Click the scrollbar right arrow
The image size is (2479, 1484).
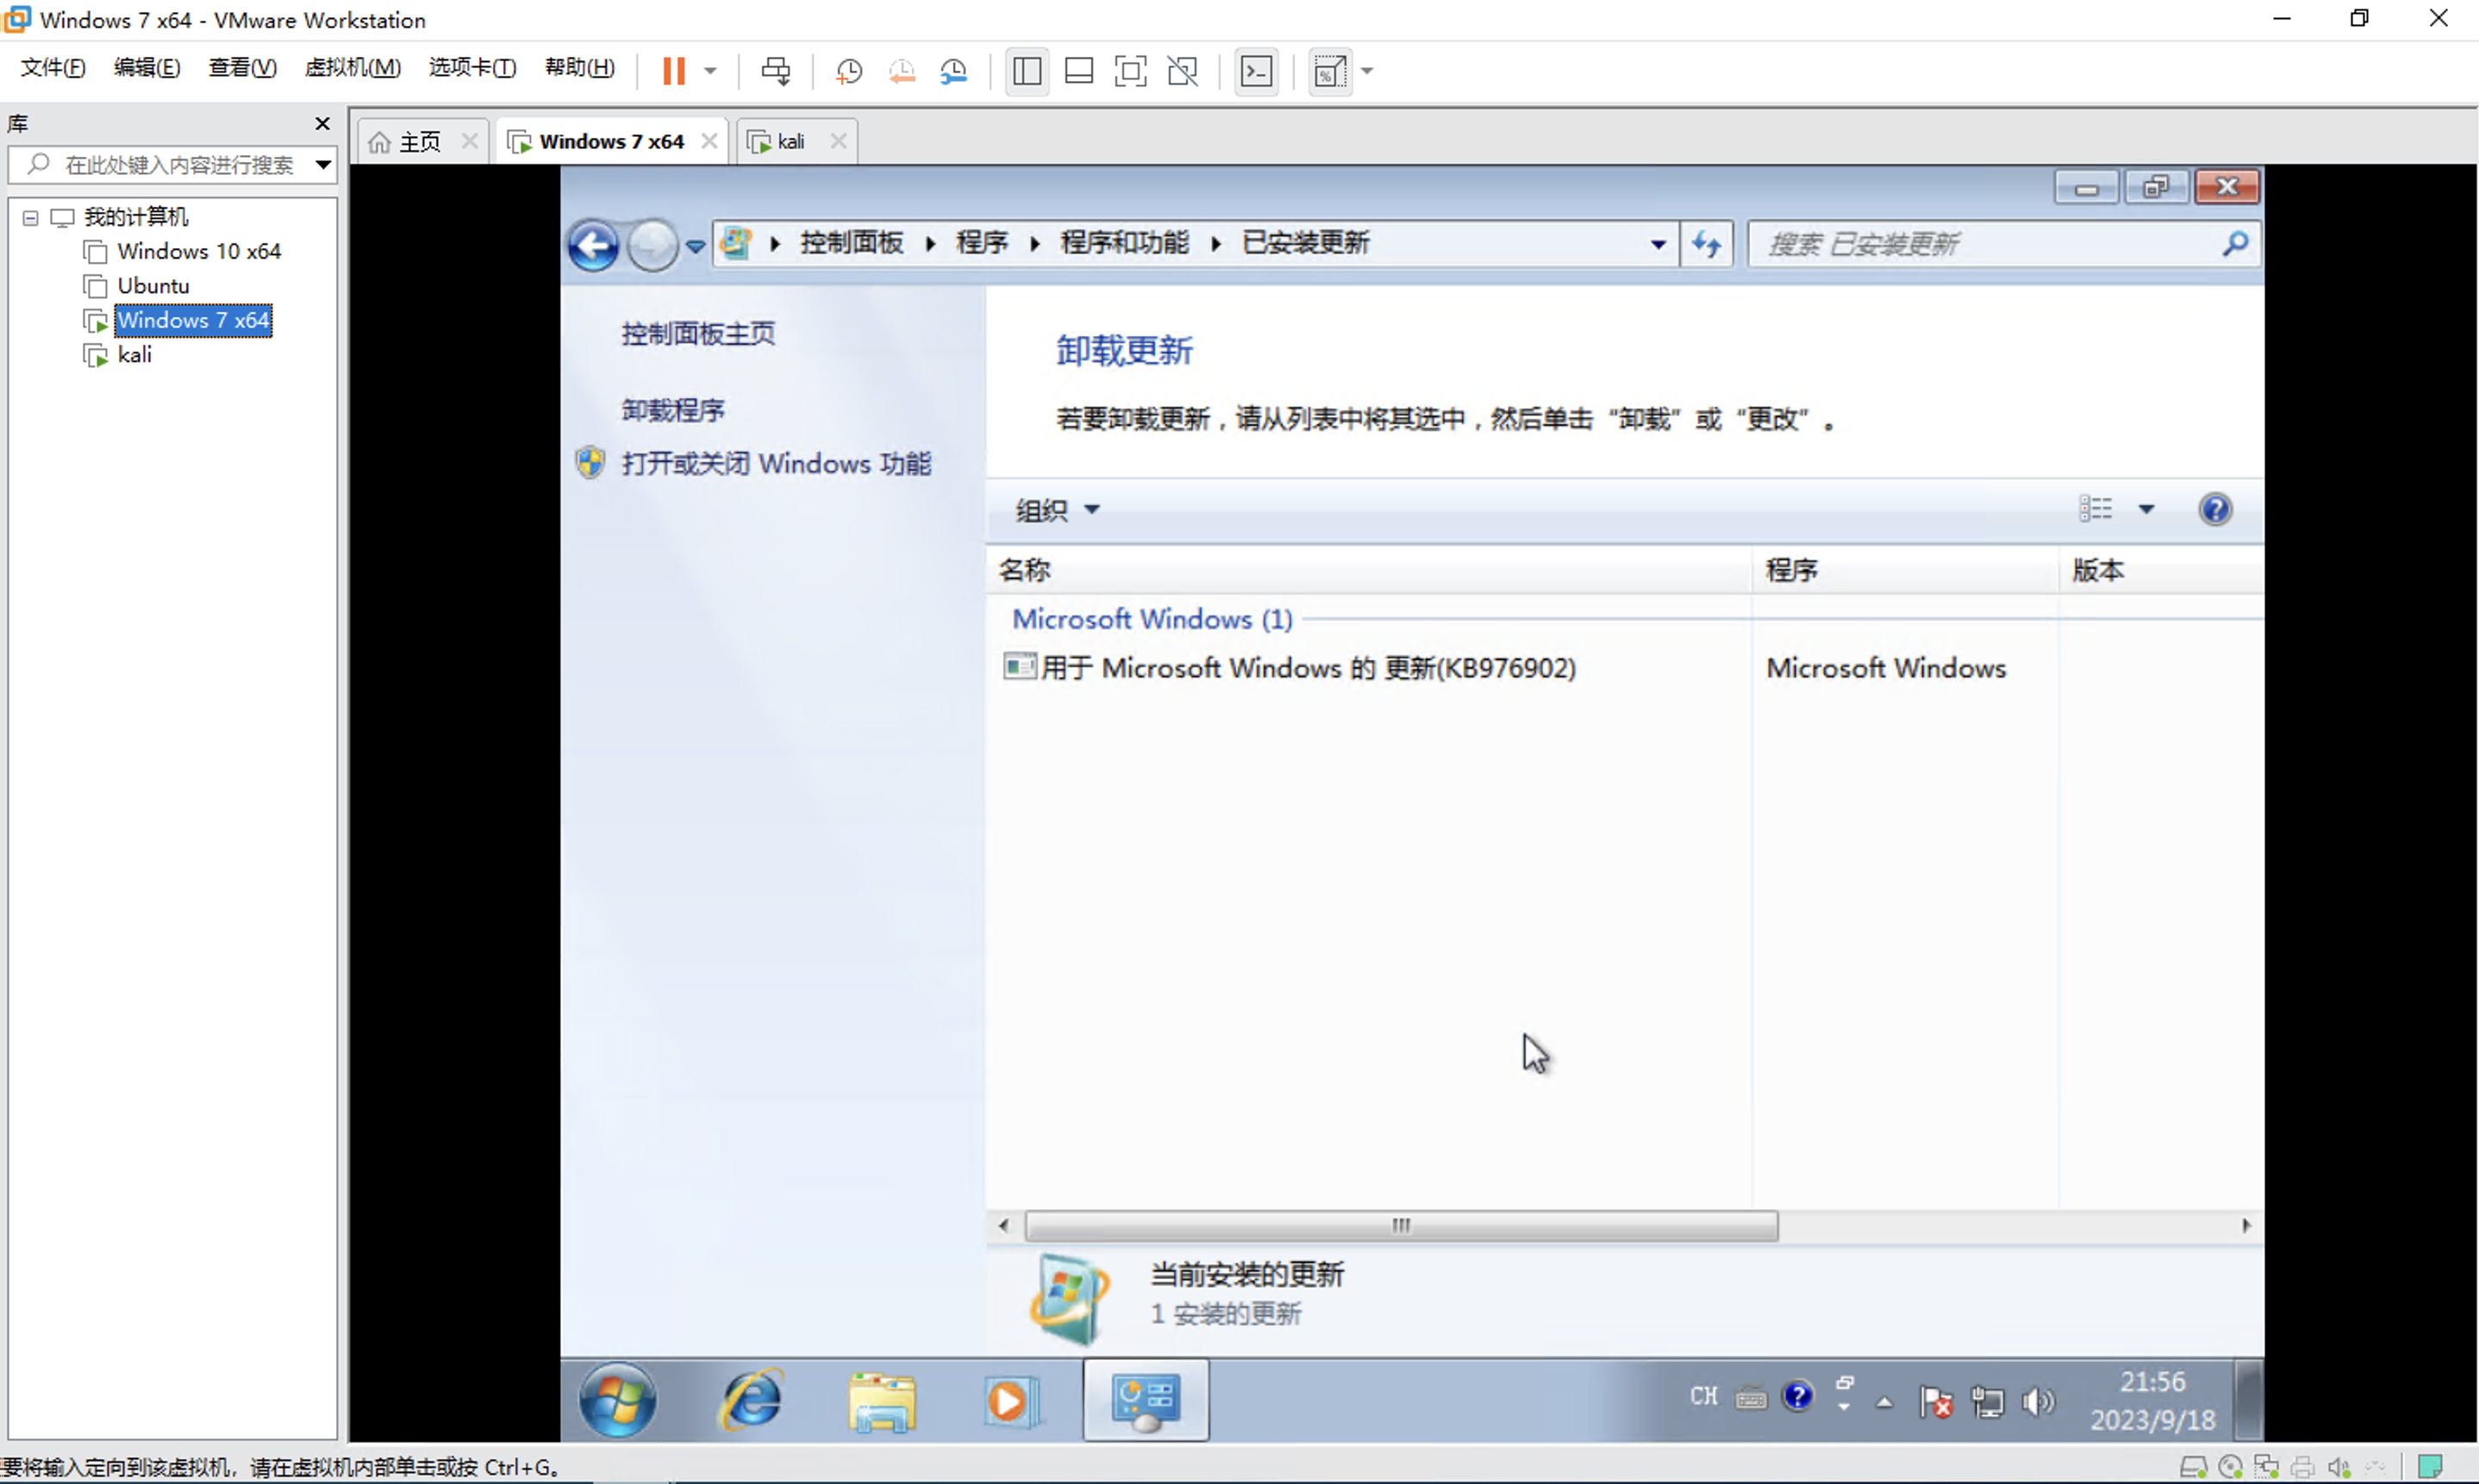point(2246,1225)
